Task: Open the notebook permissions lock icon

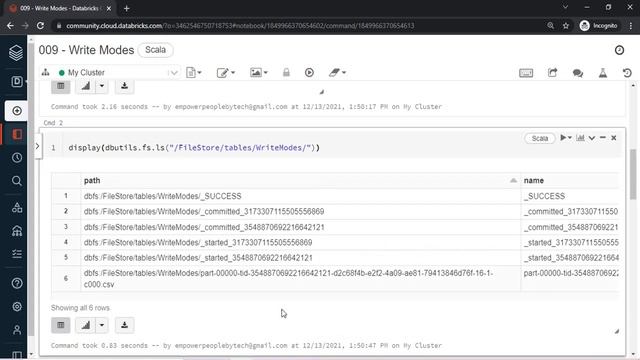Action: [x=286, y=73]
